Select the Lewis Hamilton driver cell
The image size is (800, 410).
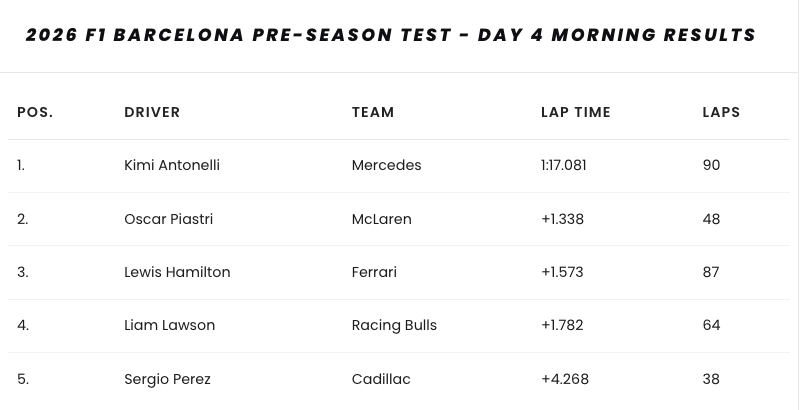tap(177, 272)
